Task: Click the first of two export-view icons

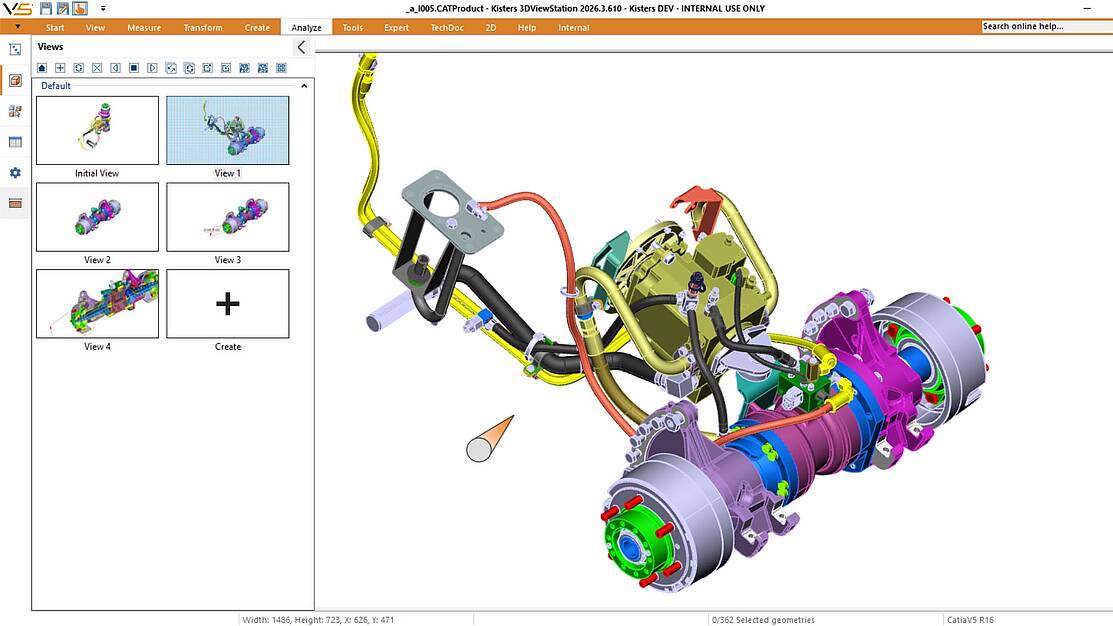Action: pos(208,68)
